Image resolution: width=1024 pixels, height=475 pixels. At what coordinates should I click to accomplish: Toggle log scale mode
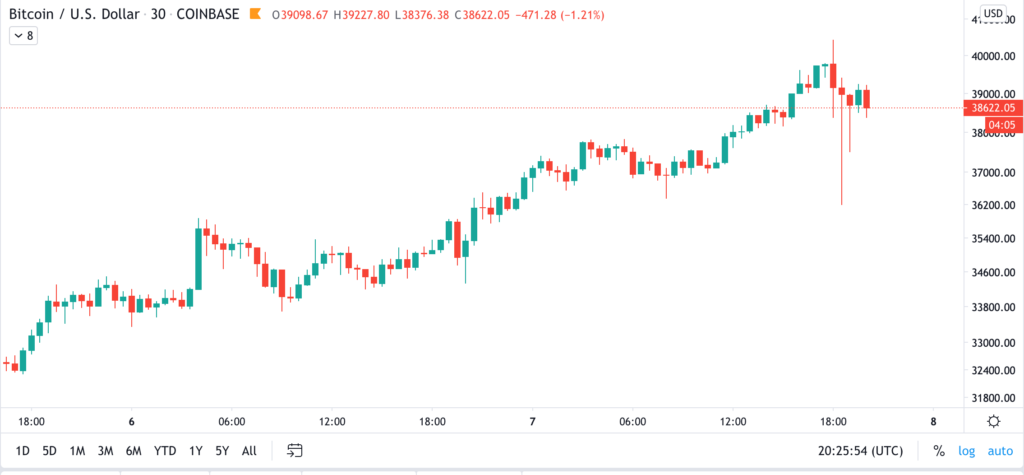coord(967,450)
